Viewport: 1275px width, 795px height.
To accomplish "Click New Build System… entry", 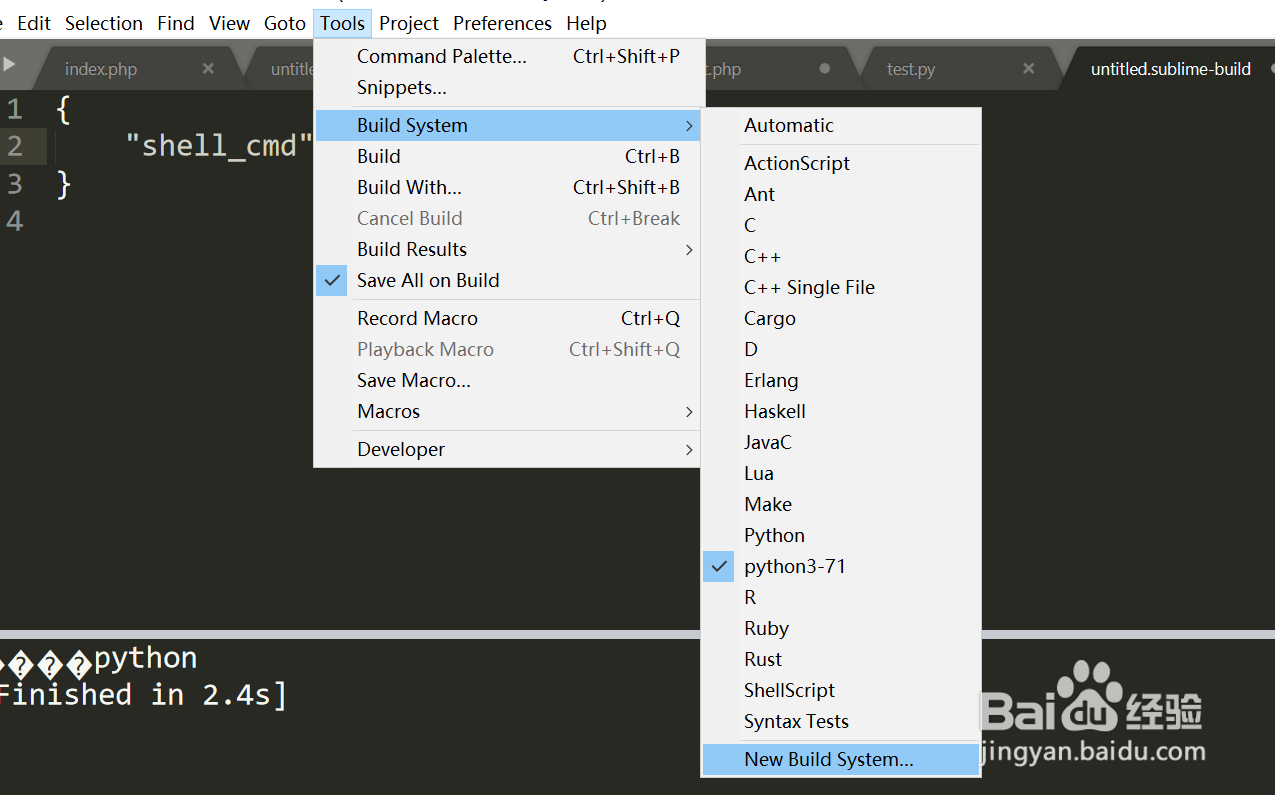I will (x=829, y=760).
